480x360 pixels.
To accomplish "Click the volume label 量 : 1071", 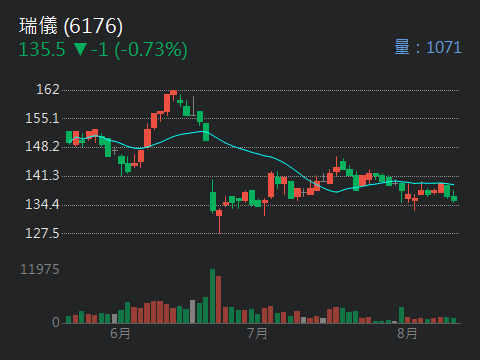I will tap(428, 47).
